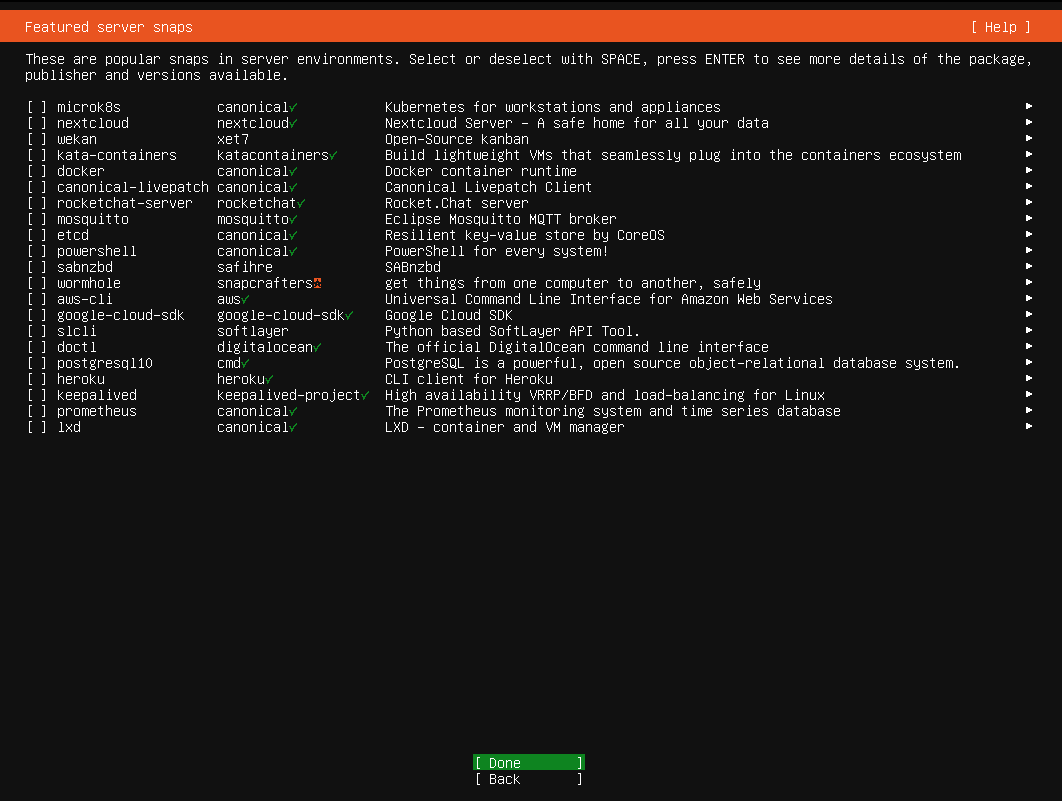Click the star badge beside snapcrafters
The image size is (1062, 801).
pos(317,283)
